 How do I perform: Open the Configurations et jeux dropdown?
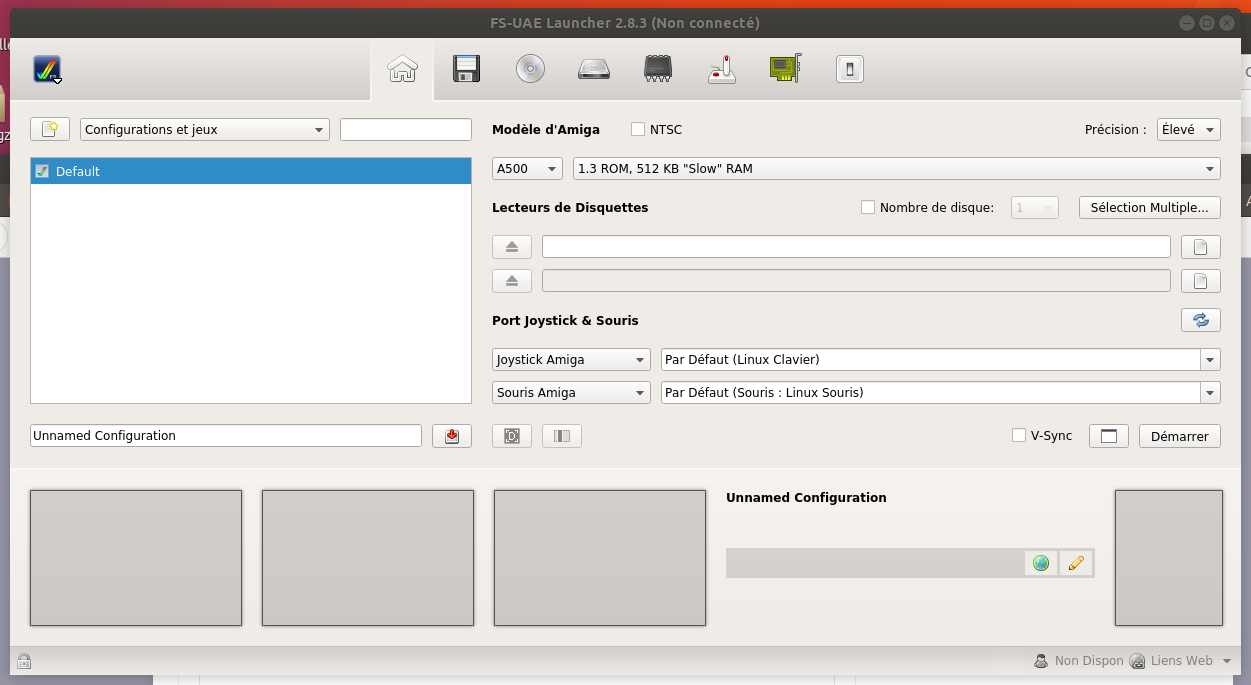[x=205, y=130]
